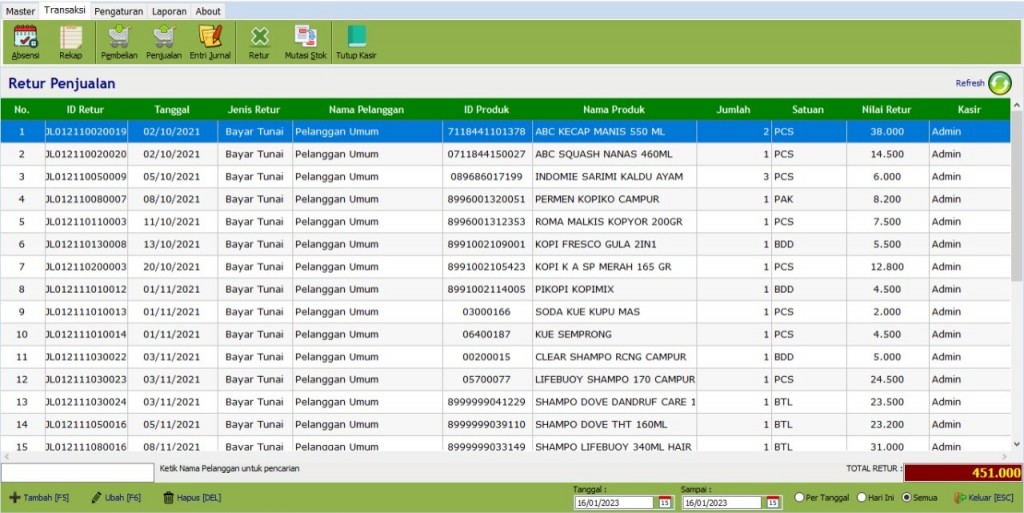
Task: Open the About tab
Action: (208, 11)
